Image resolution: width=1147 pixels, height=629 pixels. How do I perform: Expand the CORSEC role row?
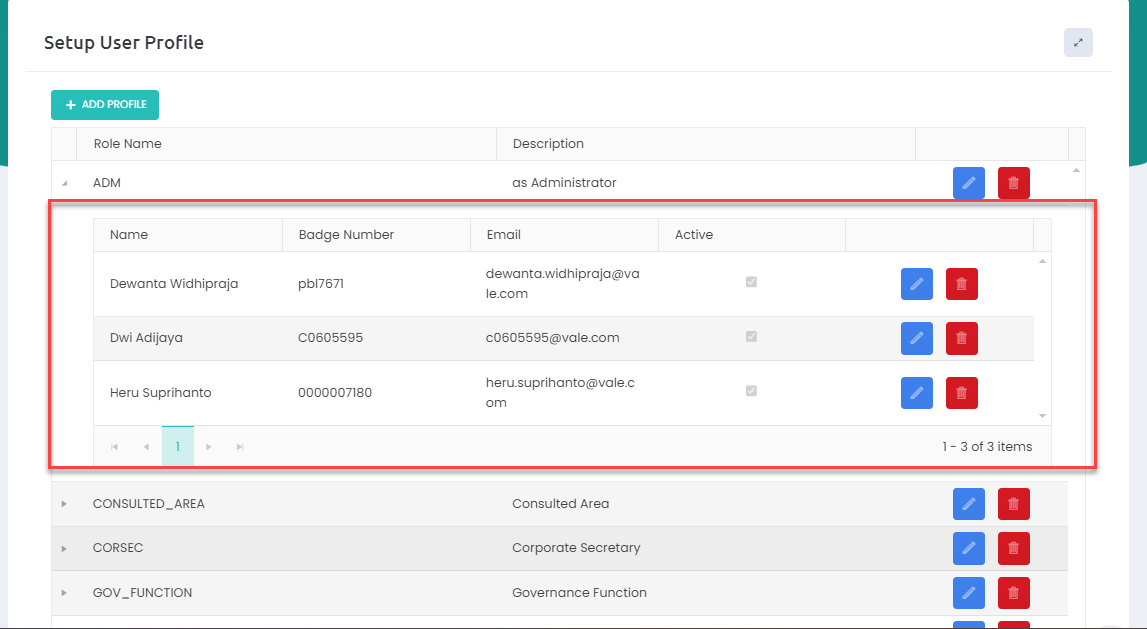click(x=64, y=548)
